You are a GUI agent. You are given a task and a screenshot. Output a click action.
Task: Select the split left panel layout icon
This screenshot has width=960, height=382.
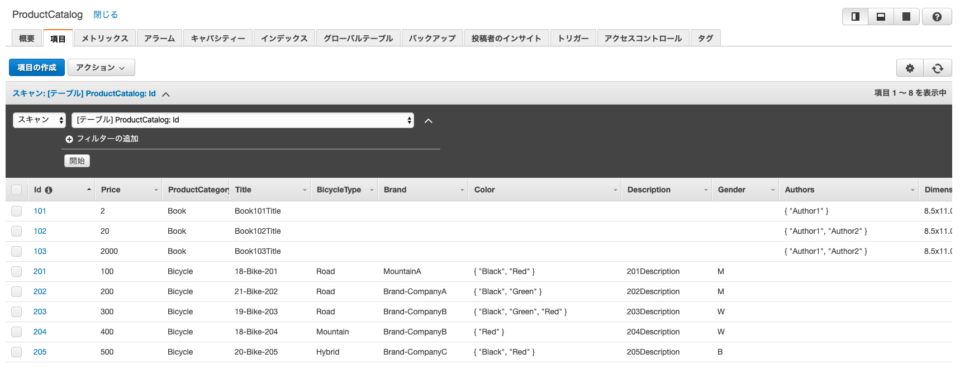[x=855, y=17]
